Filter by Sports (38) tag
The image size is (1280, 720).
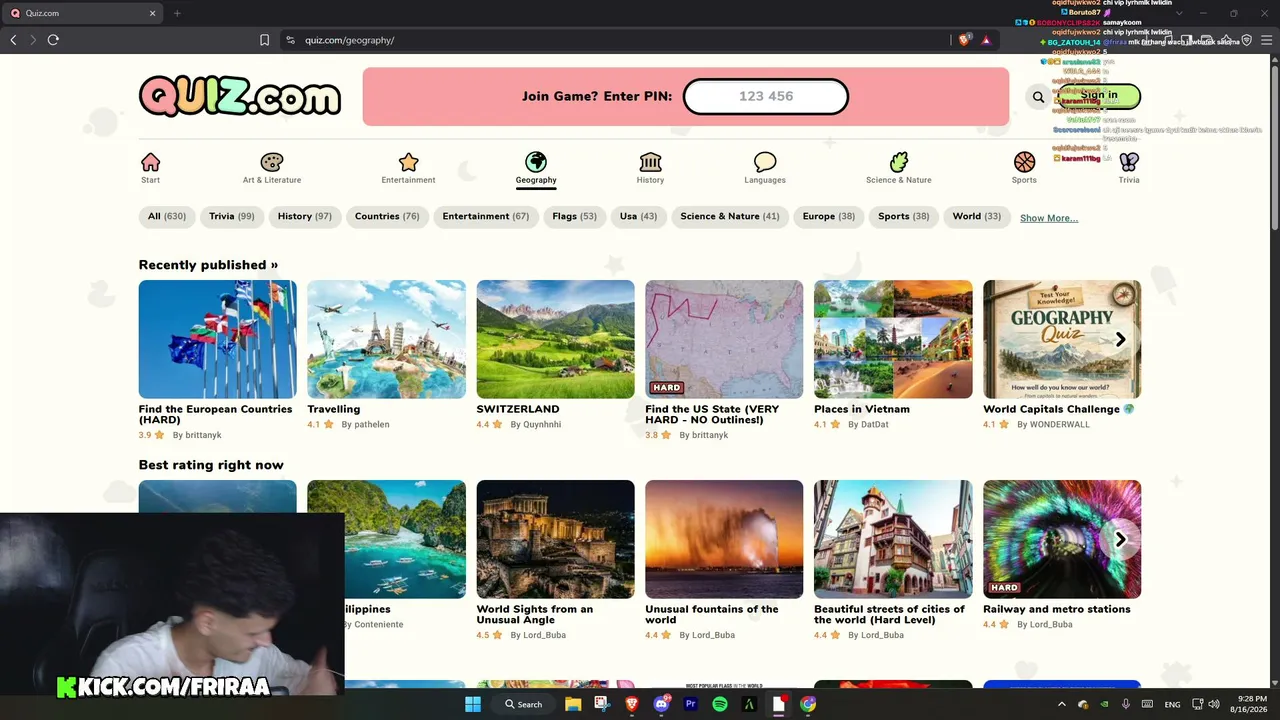[x=904, y=217]
